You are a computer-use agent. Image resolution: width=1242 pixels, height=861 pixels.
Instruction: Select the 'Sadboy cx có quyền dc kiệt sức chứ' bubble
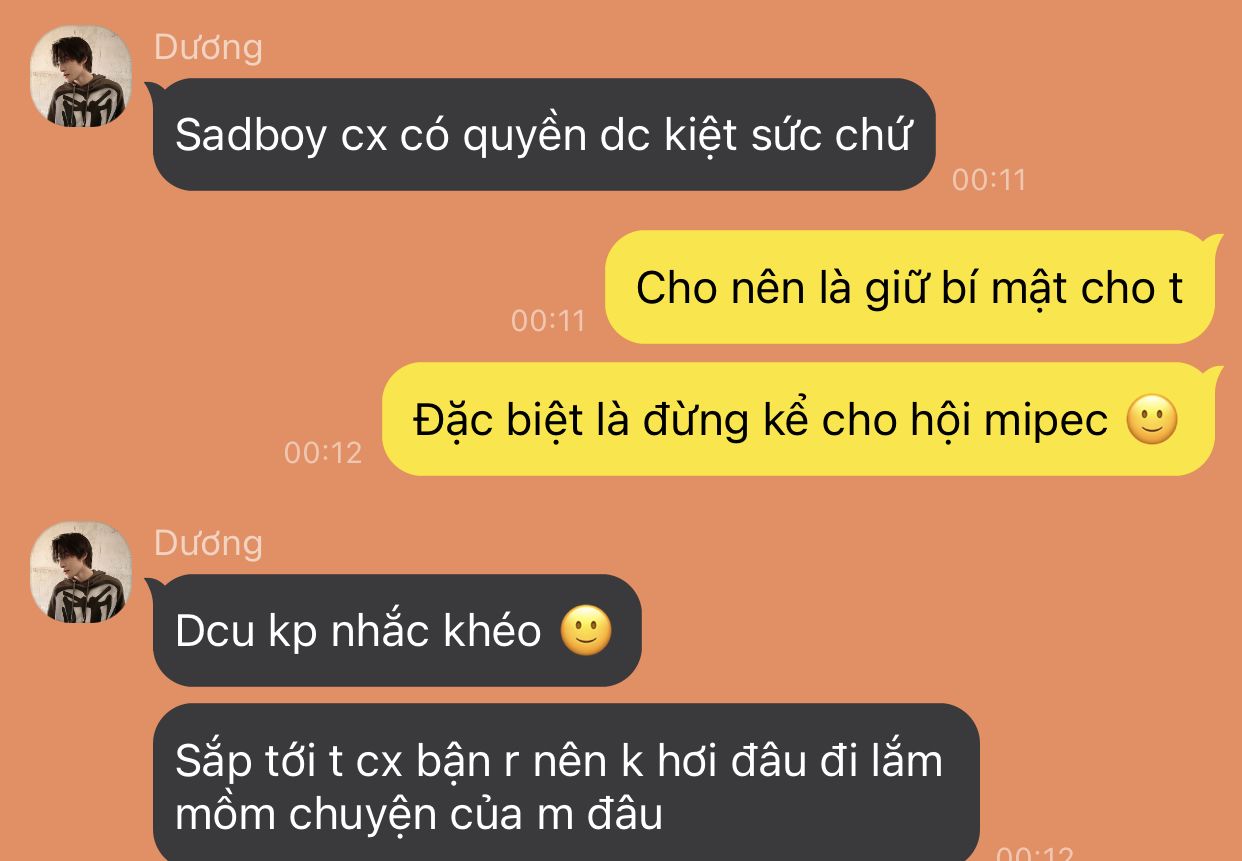coord(543,134)
